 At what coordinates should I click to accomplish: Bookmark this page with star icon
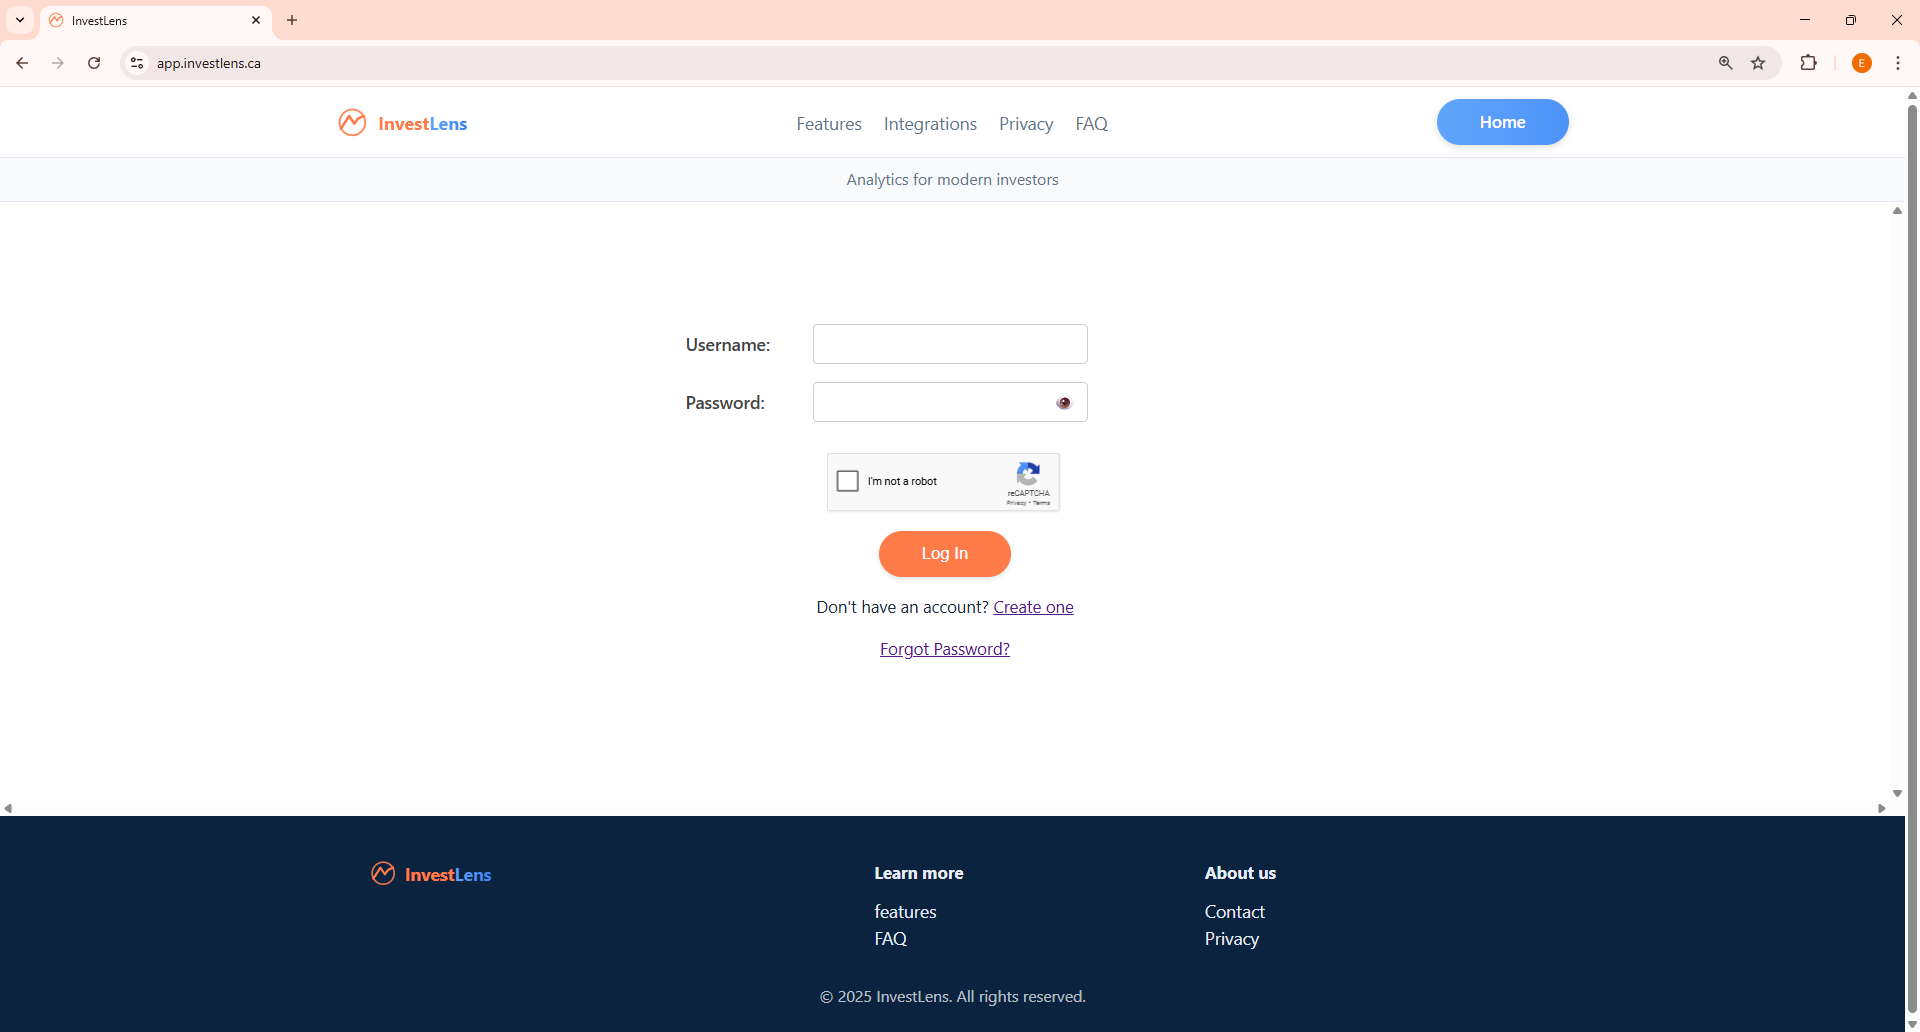(1758, 63)
